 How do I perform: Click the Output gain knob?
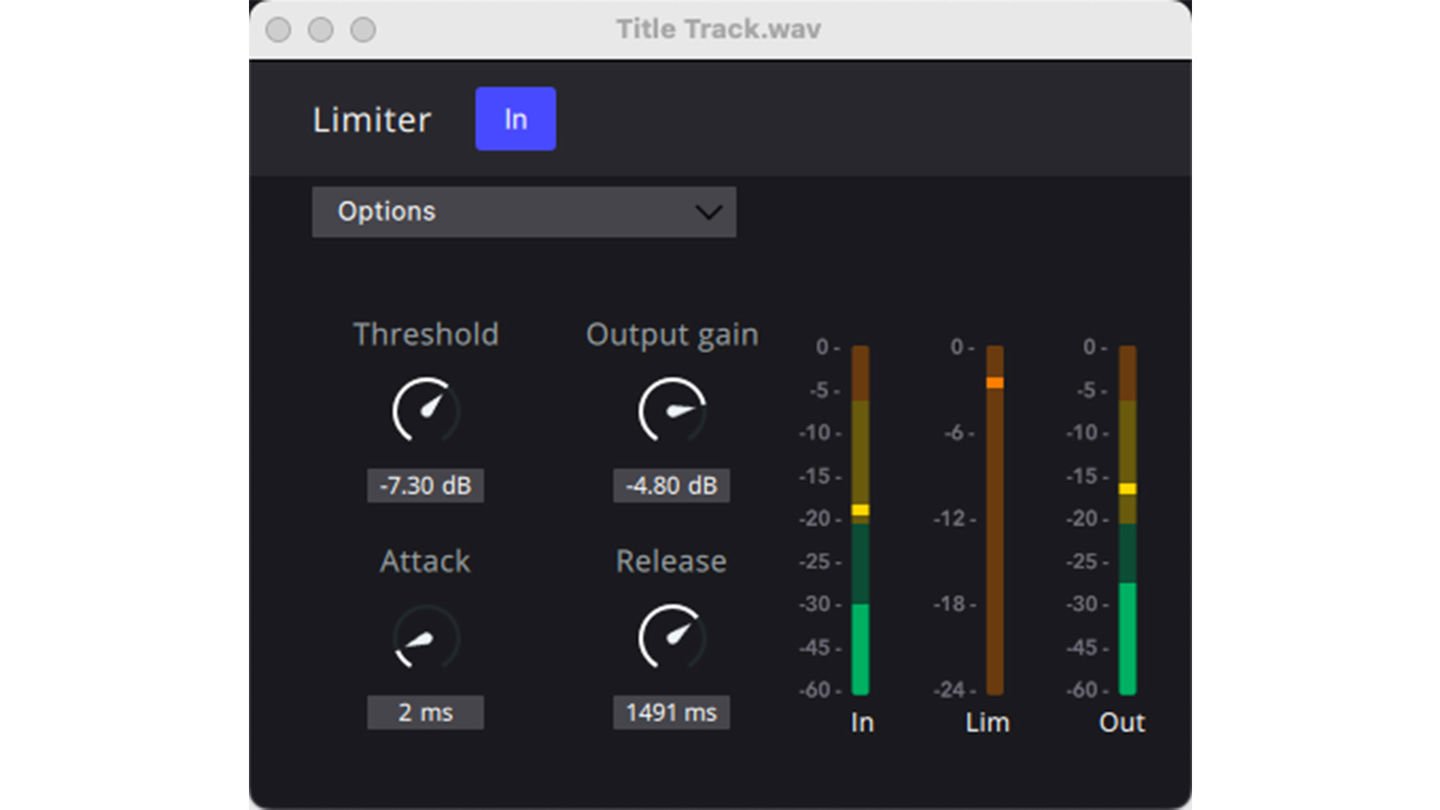(x=671, y=410)
